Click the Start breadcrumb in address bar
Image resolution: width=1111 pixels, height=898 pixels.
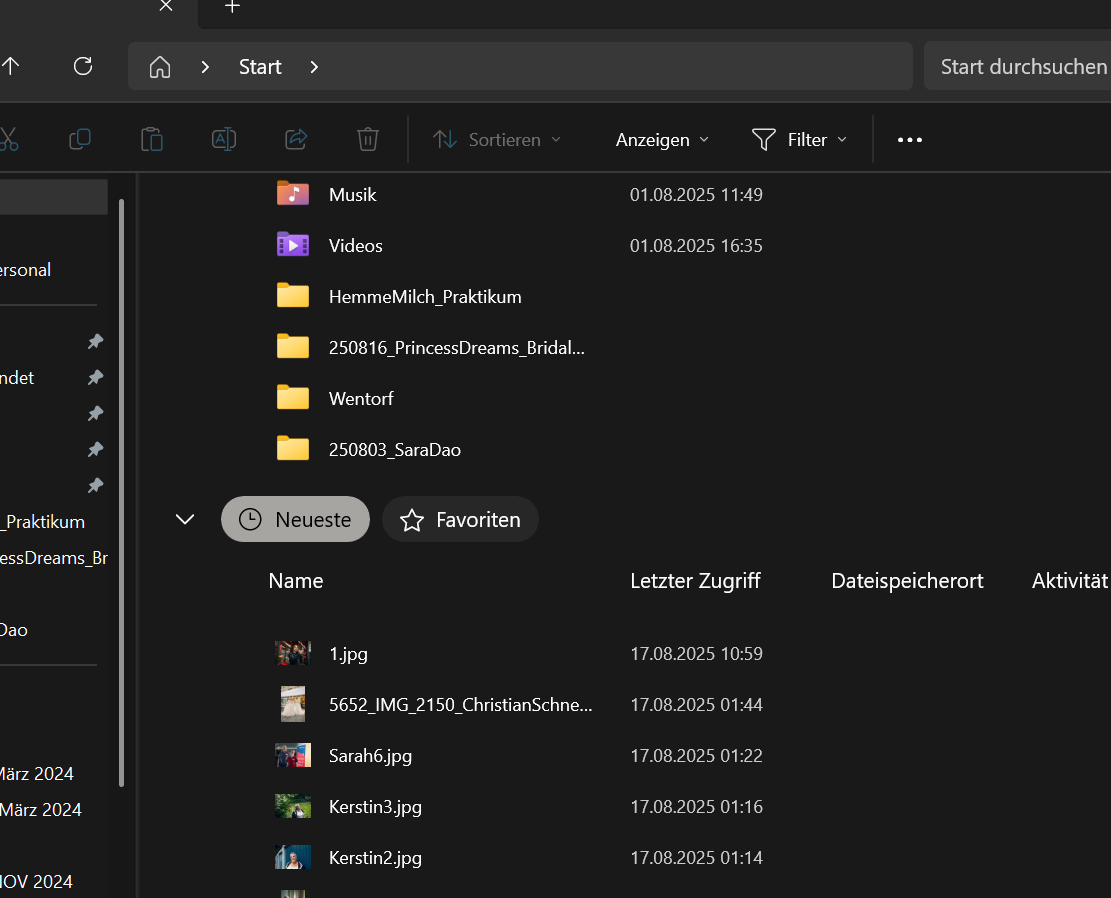coord(260,67)
